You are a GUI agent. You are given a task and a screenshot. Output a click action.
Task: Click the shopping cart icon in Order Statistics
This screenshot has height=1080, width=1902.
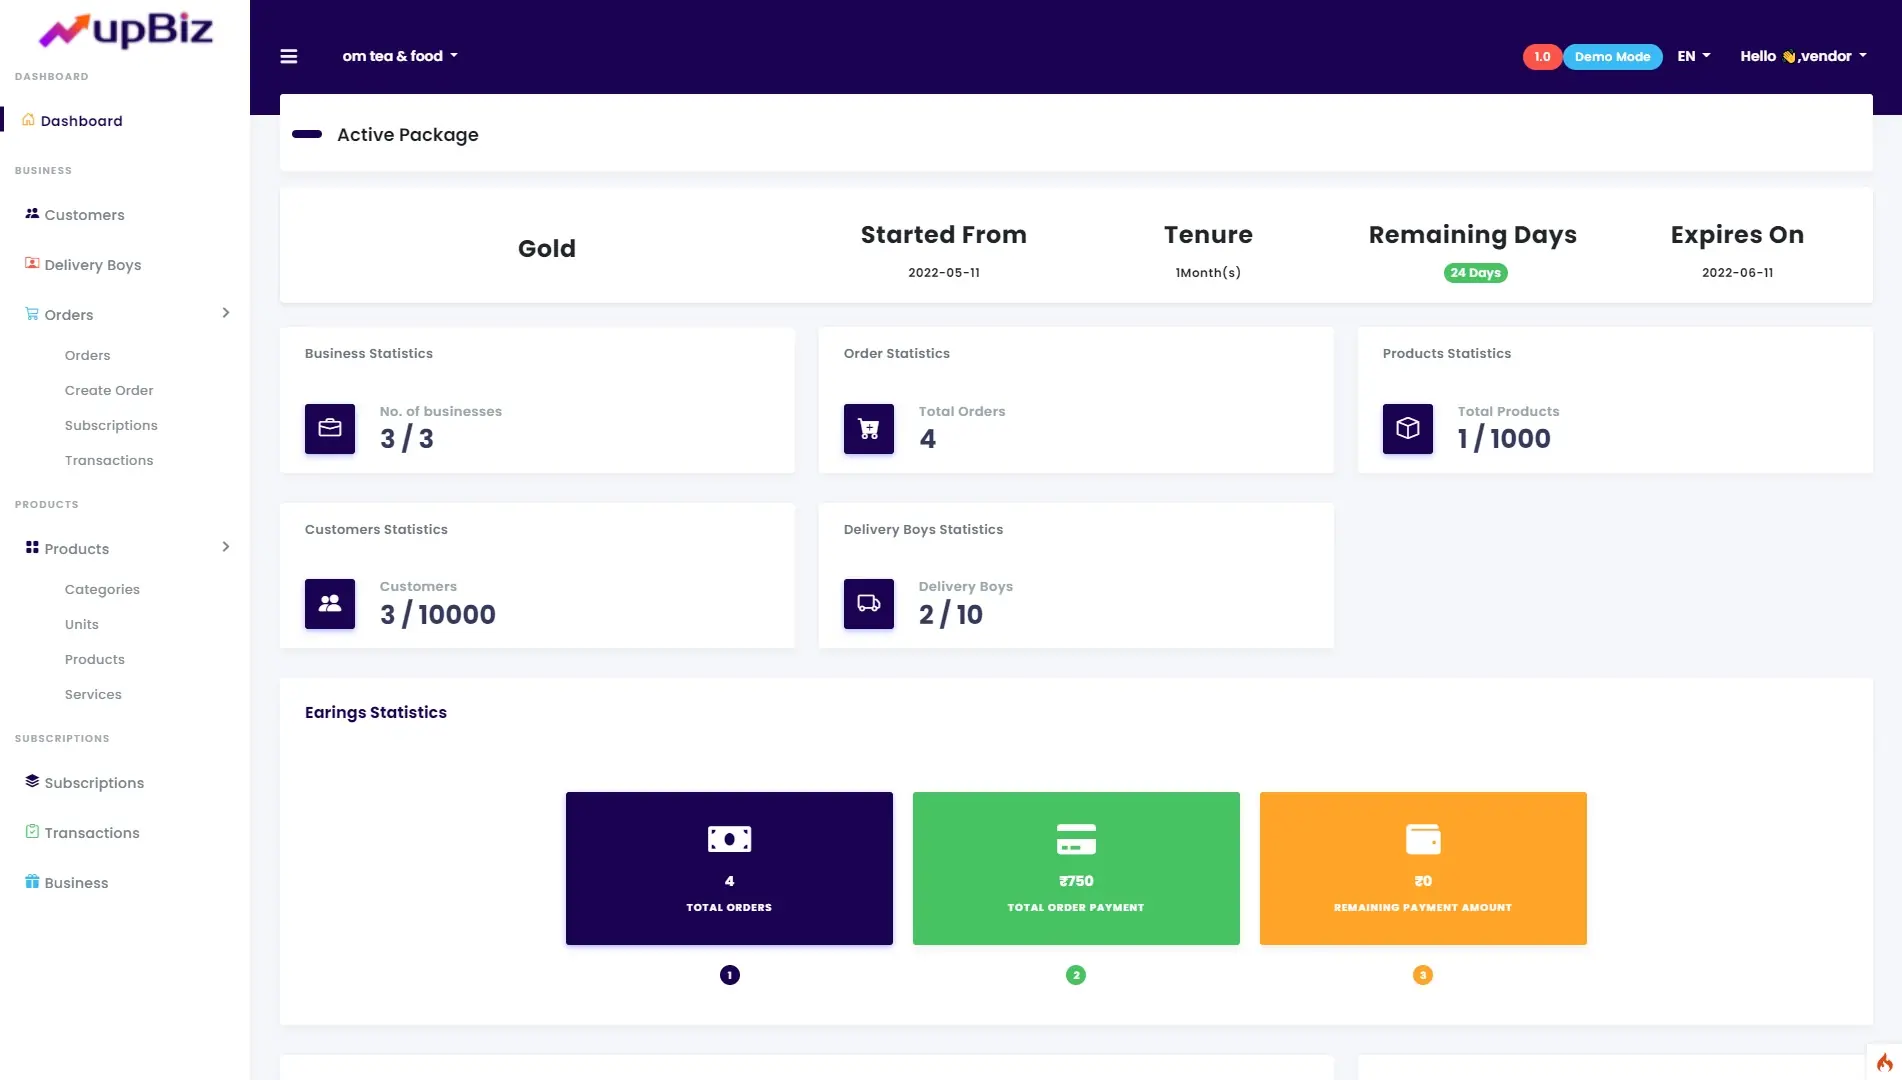pyautogui.click(x=868, y=429)
